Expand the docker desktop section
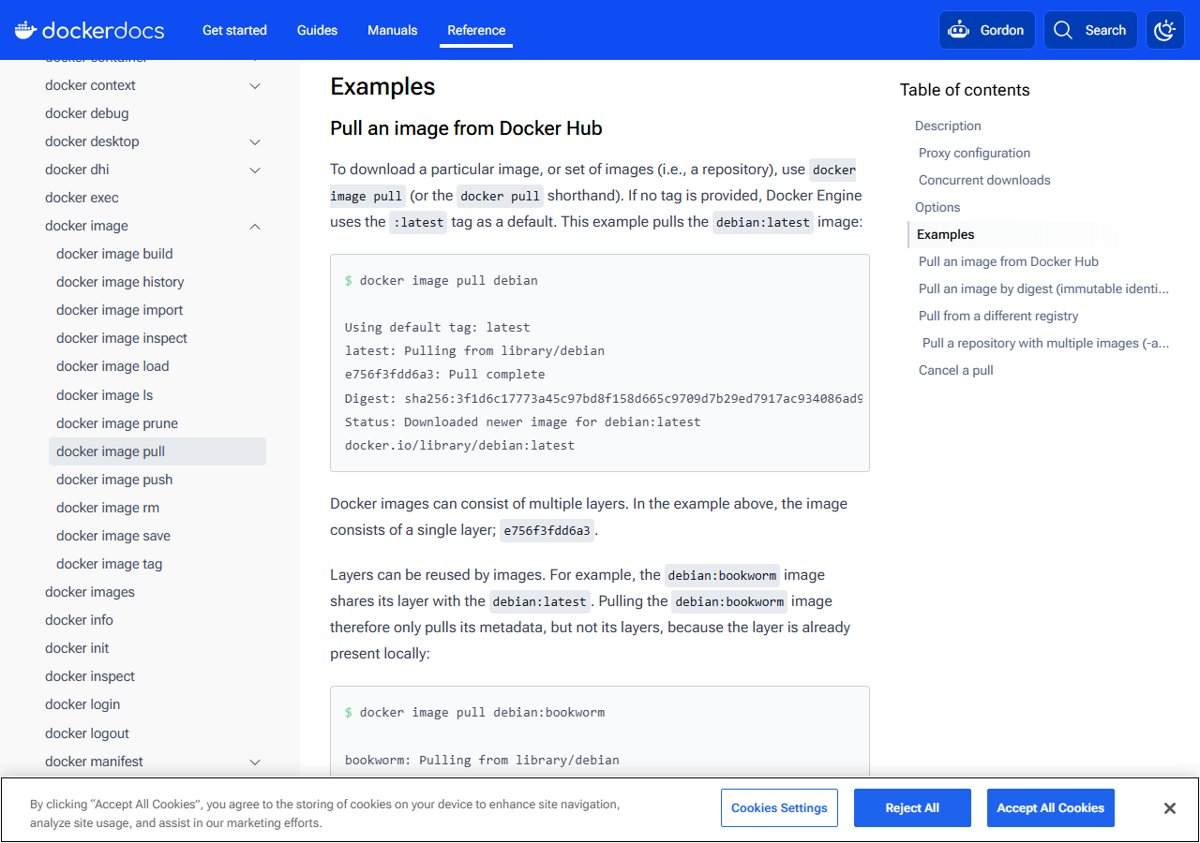Screen dimensions: 1200x843 [255, 142]
